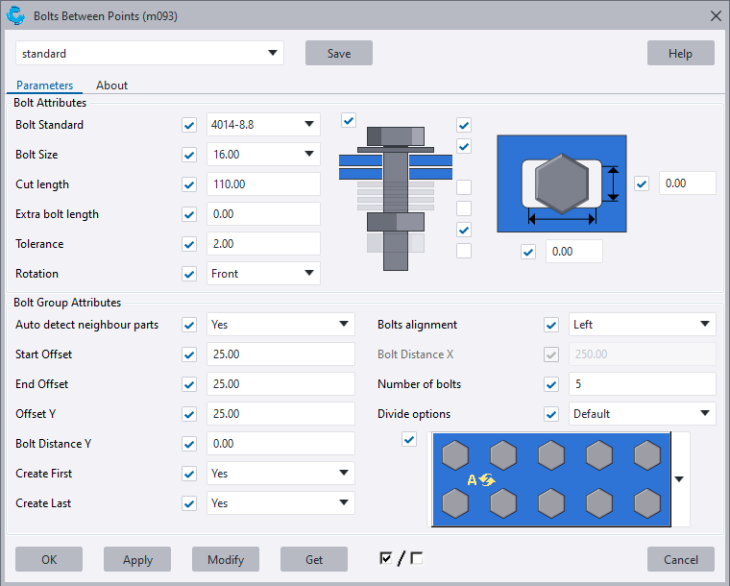The image size is (730, 586).
Task: Click the bolt assembly diagram image
Action: coord(396,198)
